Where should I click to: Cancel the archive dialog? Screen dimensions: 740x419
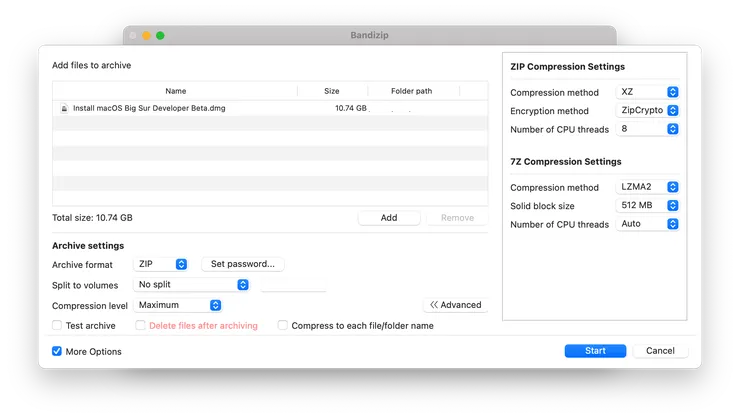coord(660,351)
